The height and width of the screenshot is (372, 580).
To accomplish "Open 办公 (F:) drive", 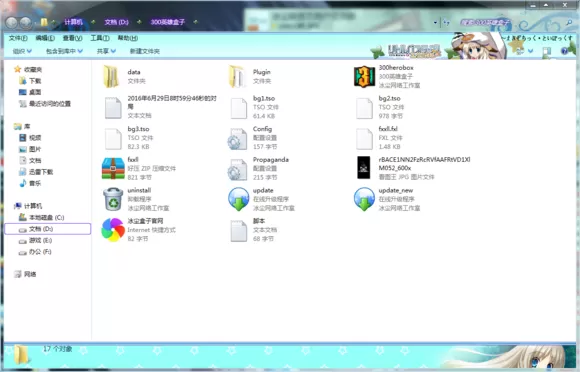I will [36, 252].
